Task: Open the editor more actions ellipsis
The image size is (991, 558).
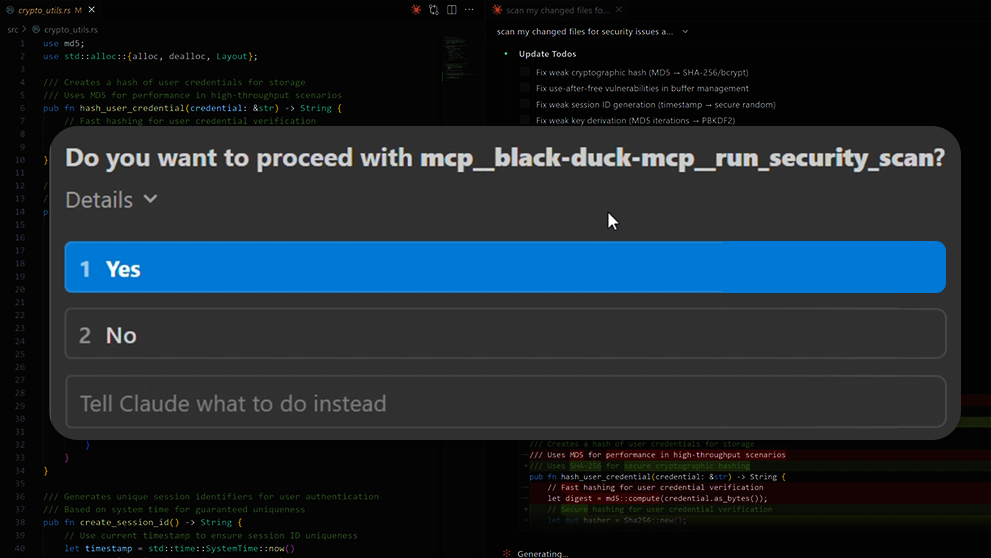Action: click(x=469, y=10)
